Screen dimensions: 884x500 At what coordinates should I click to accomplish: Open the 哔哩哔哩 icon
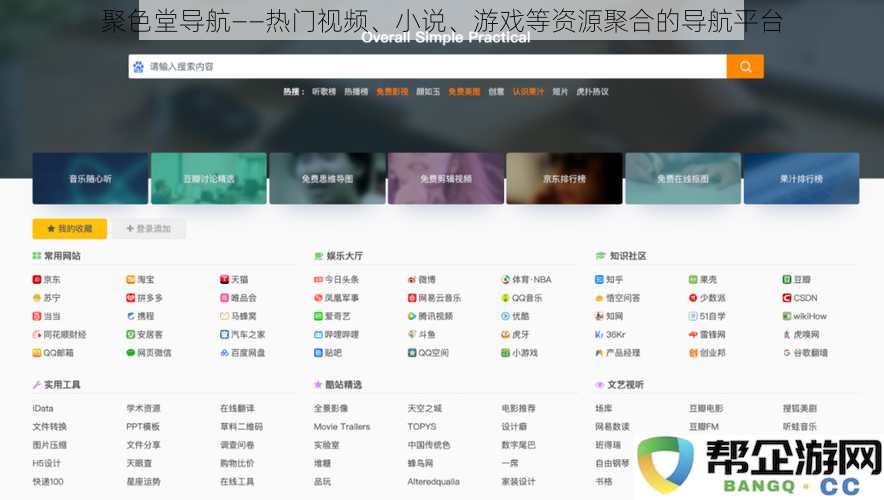pos(318,335)
